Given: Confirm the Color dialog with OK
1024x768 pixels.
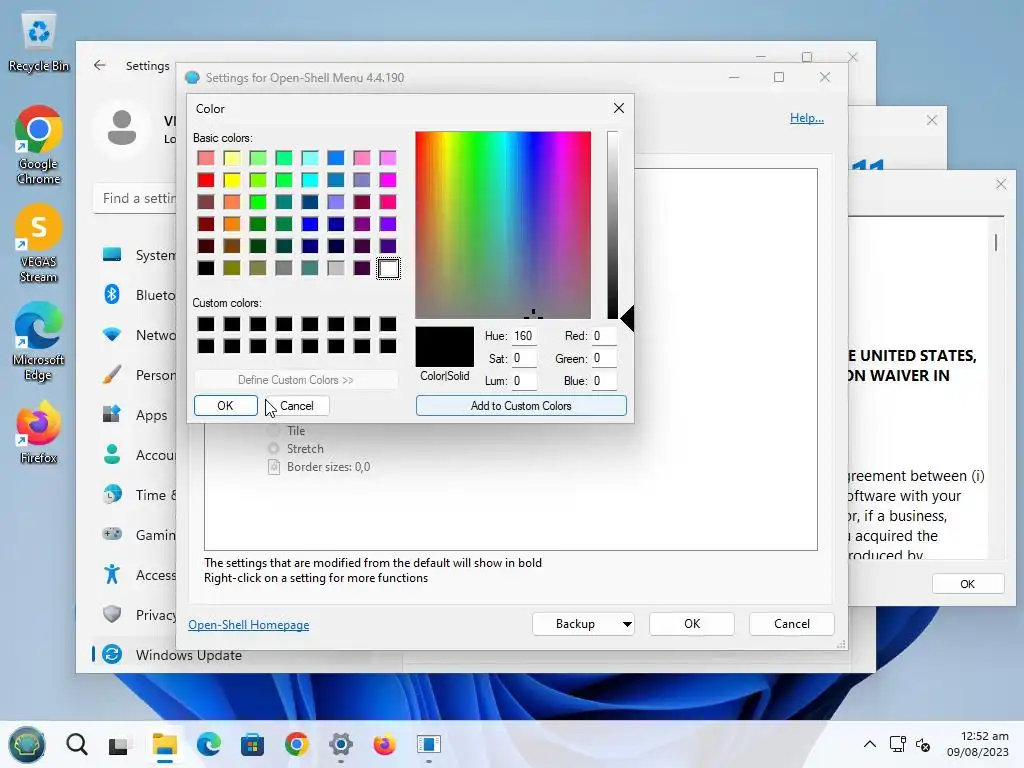Looking at the screenshot, I should (x=225, y=406).
